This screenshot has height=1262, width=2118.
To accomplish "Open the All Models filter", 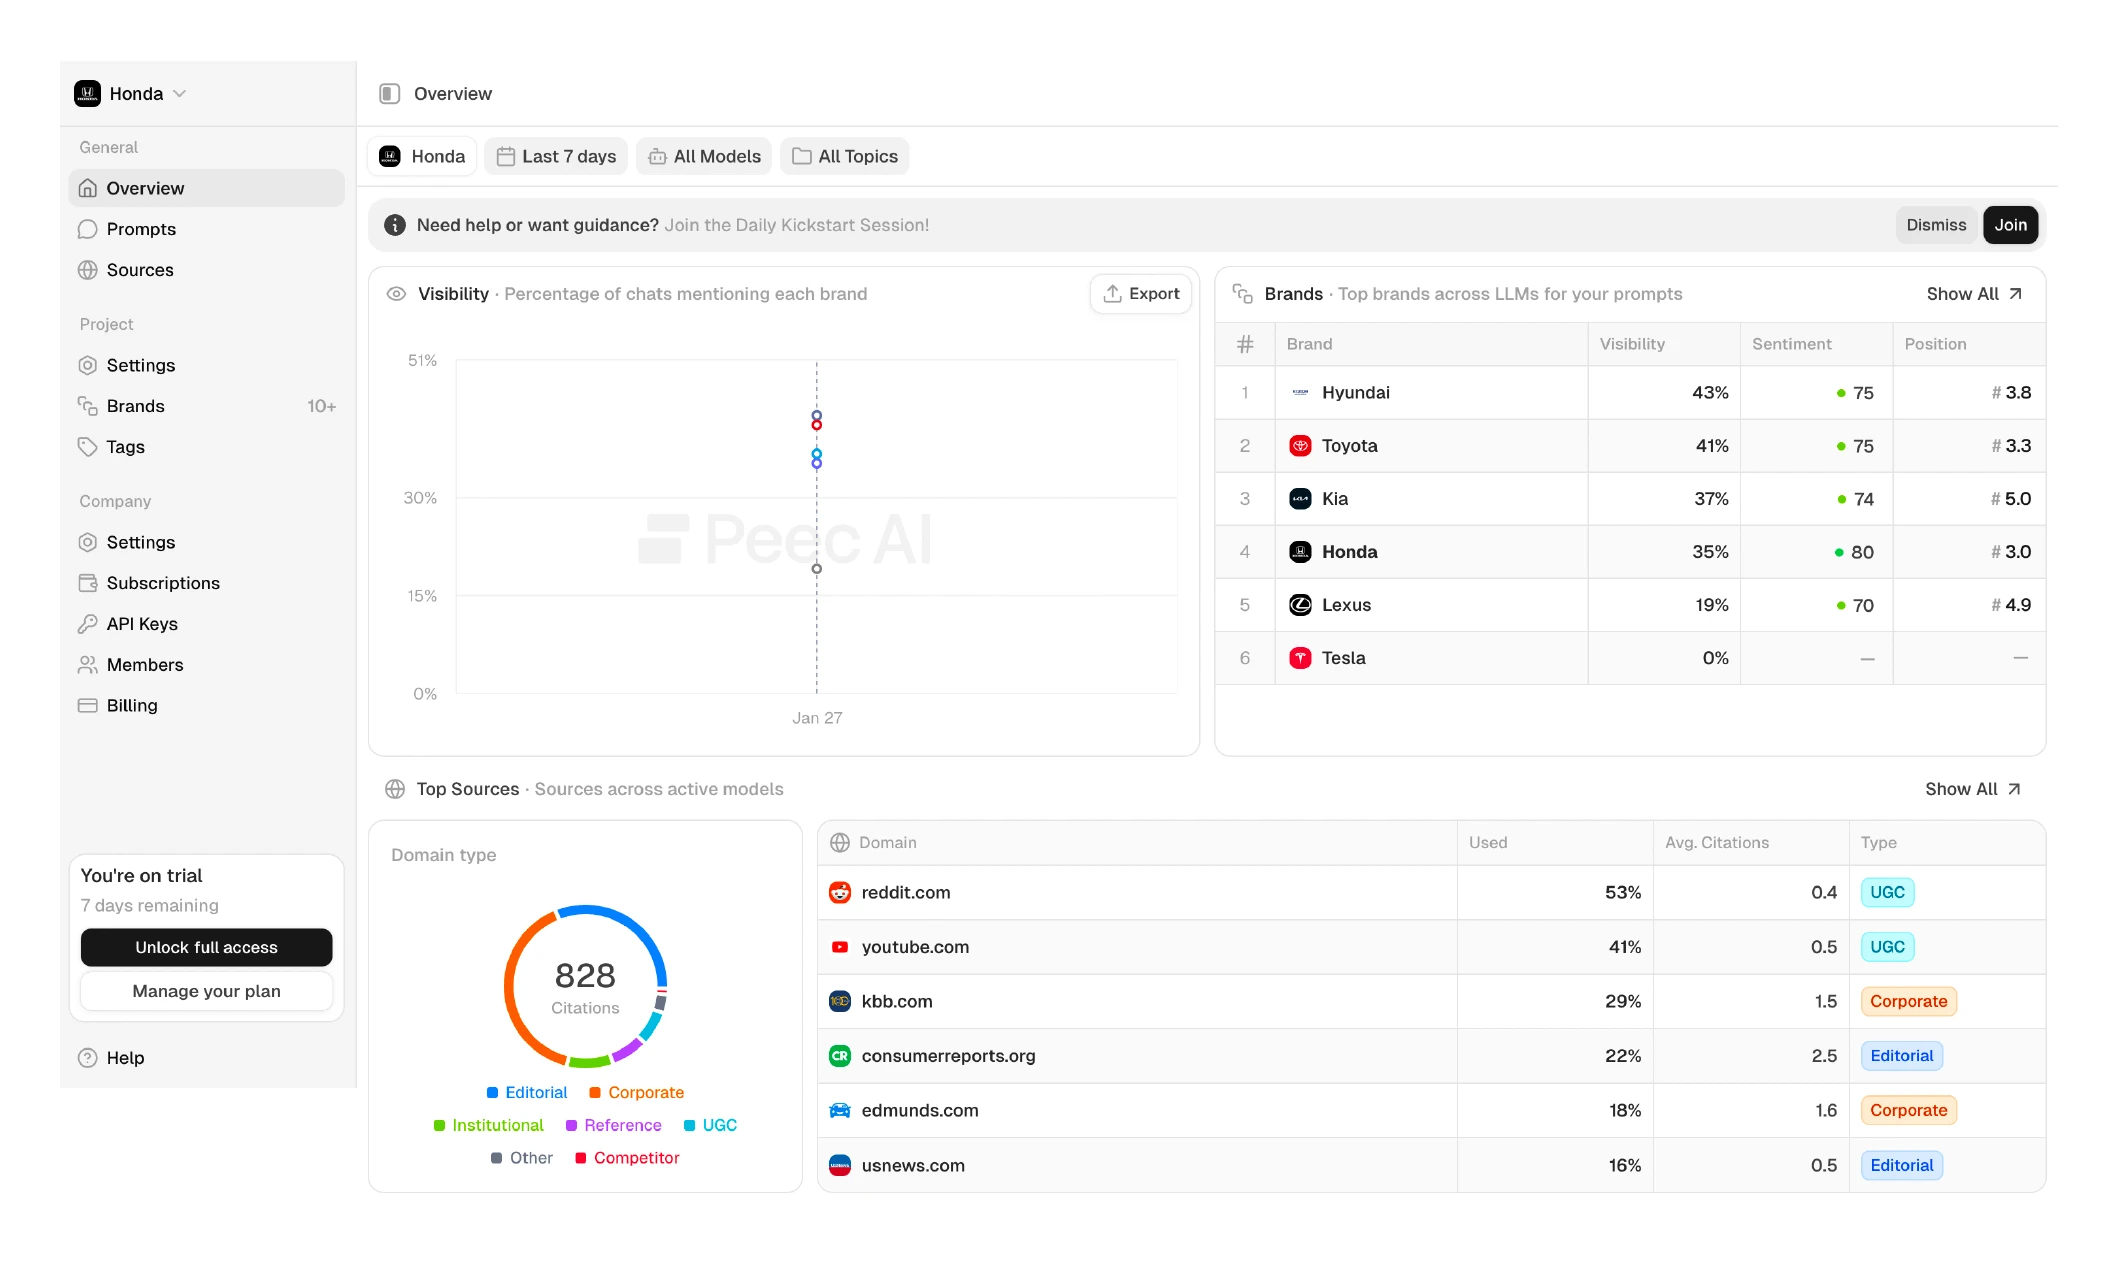I will pyautogui.click(x=704, y=156).
